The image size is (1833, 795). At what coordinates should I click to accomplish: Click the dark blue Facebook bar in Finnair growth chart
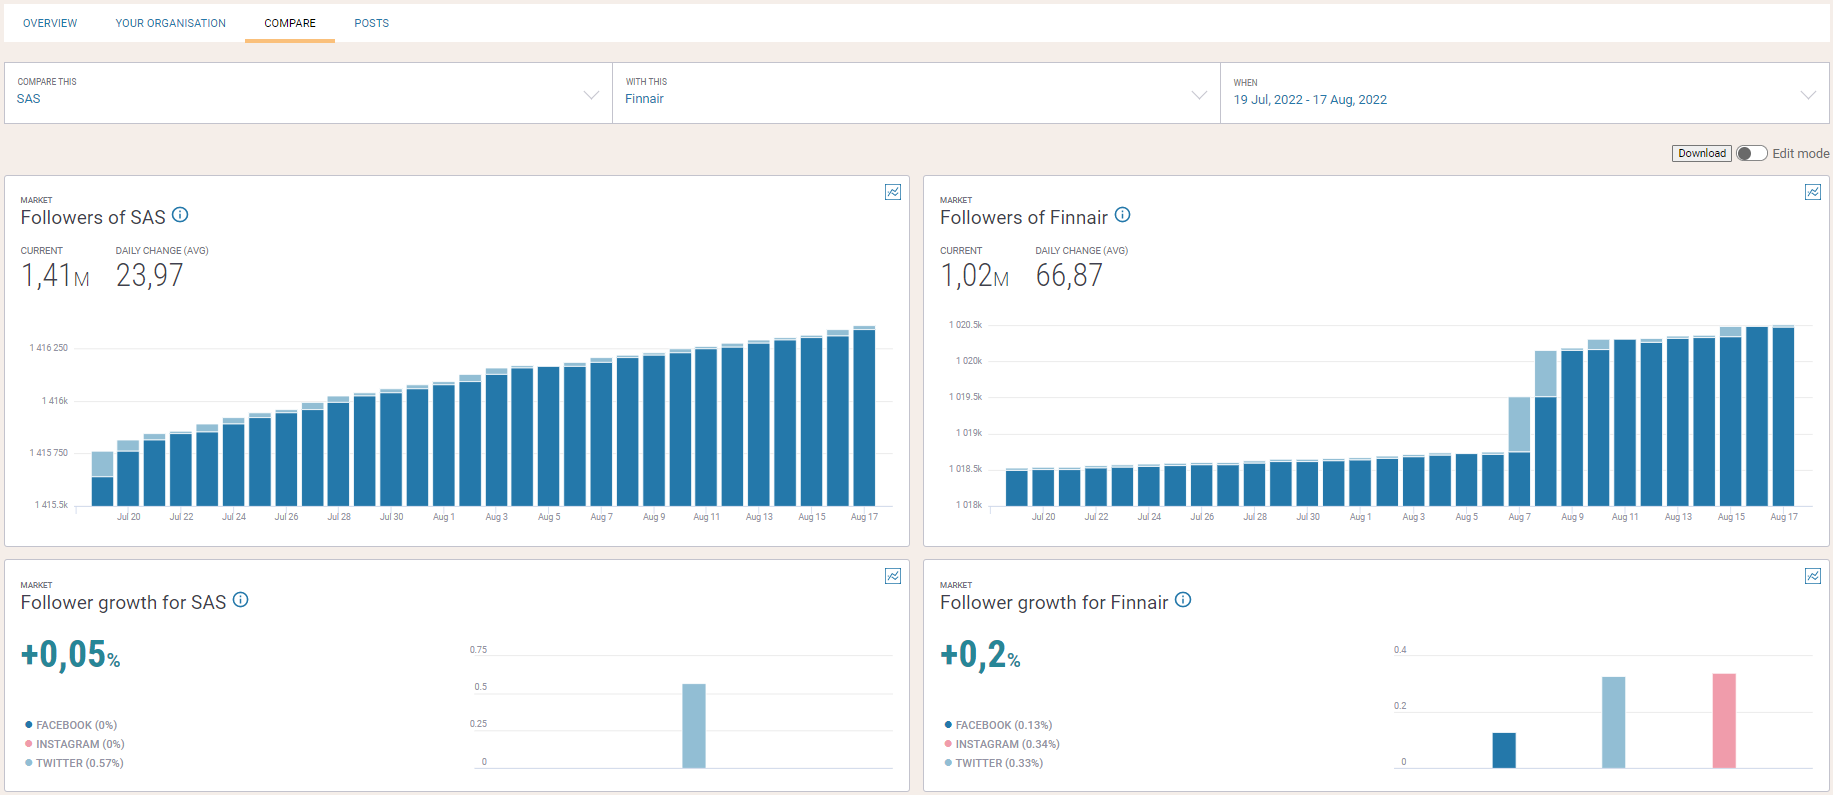[x=1504, y=750]
